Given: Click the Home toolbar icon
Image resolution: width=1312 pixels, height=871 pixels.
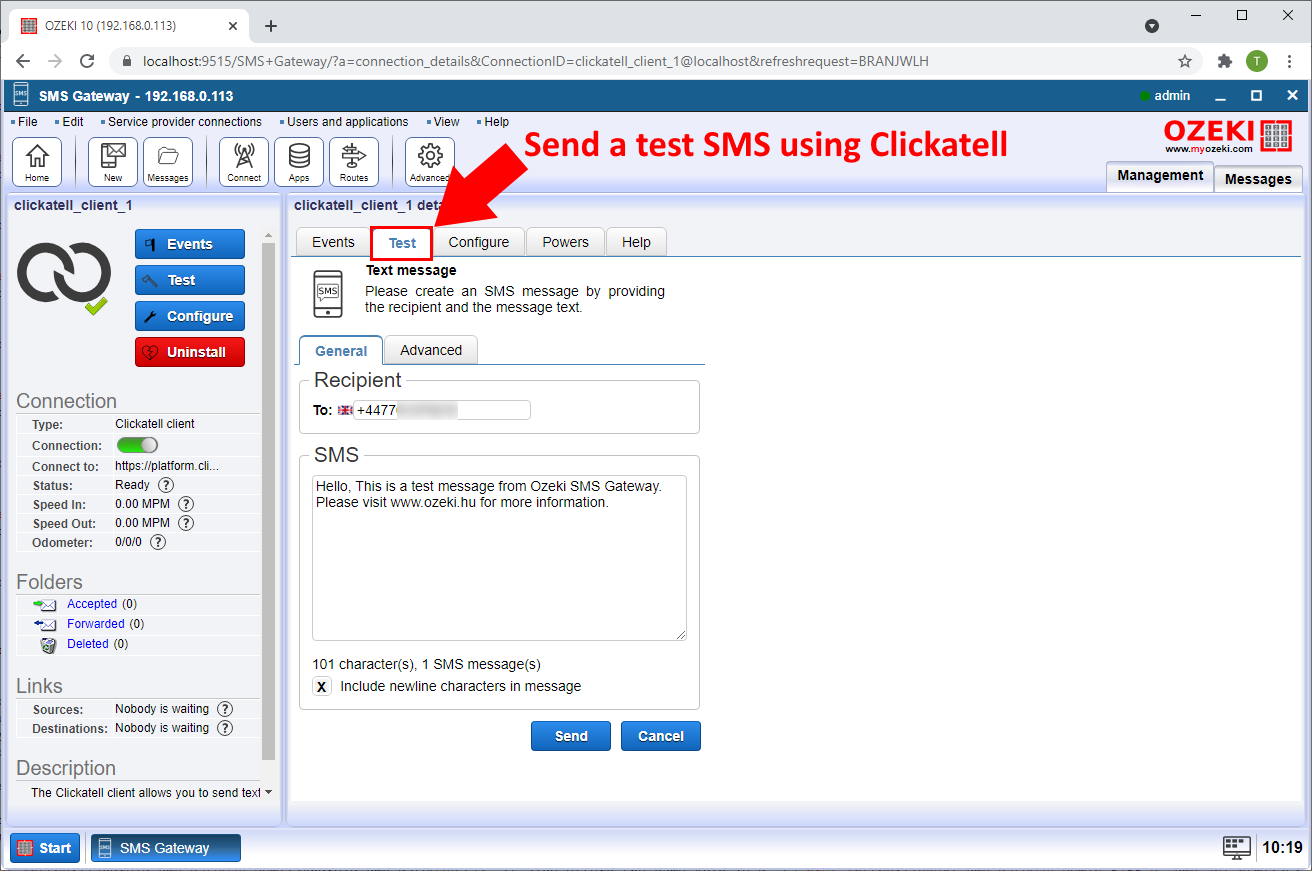Looking at the screenshot, I should click(37, 161).
